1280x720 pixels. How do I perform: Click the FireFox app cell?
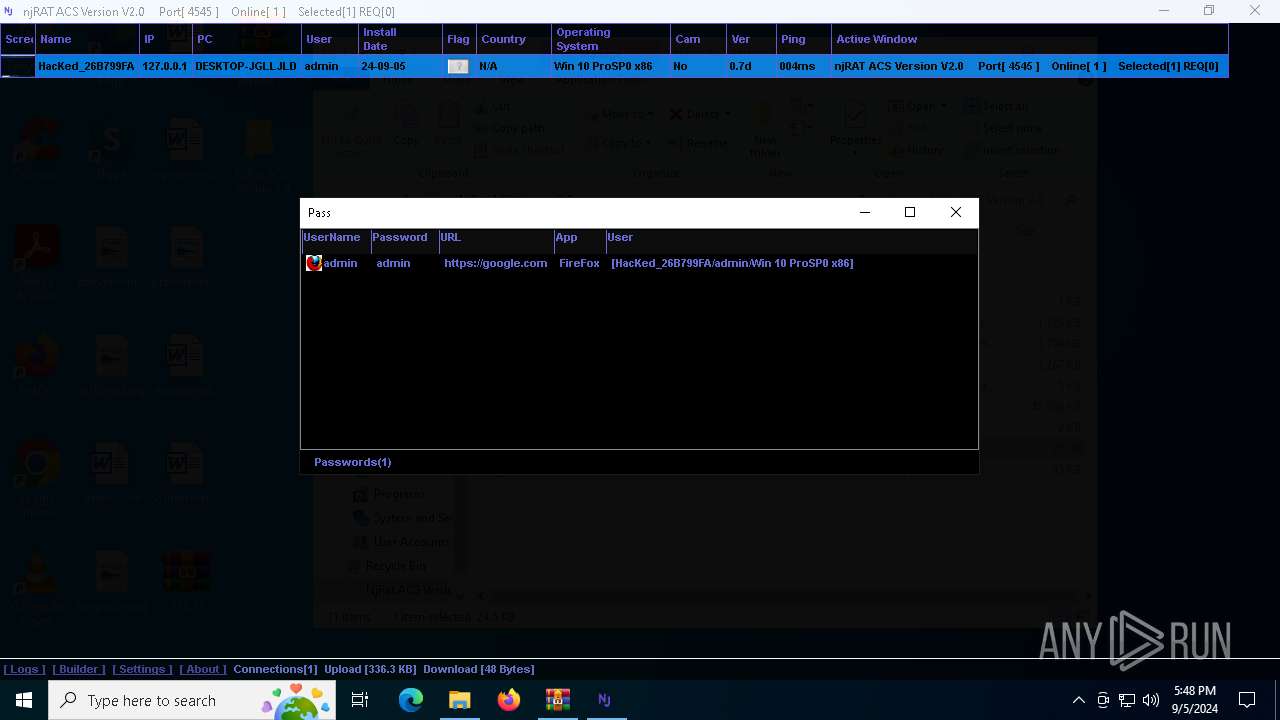pyautogui.click(x=579, y=263)
